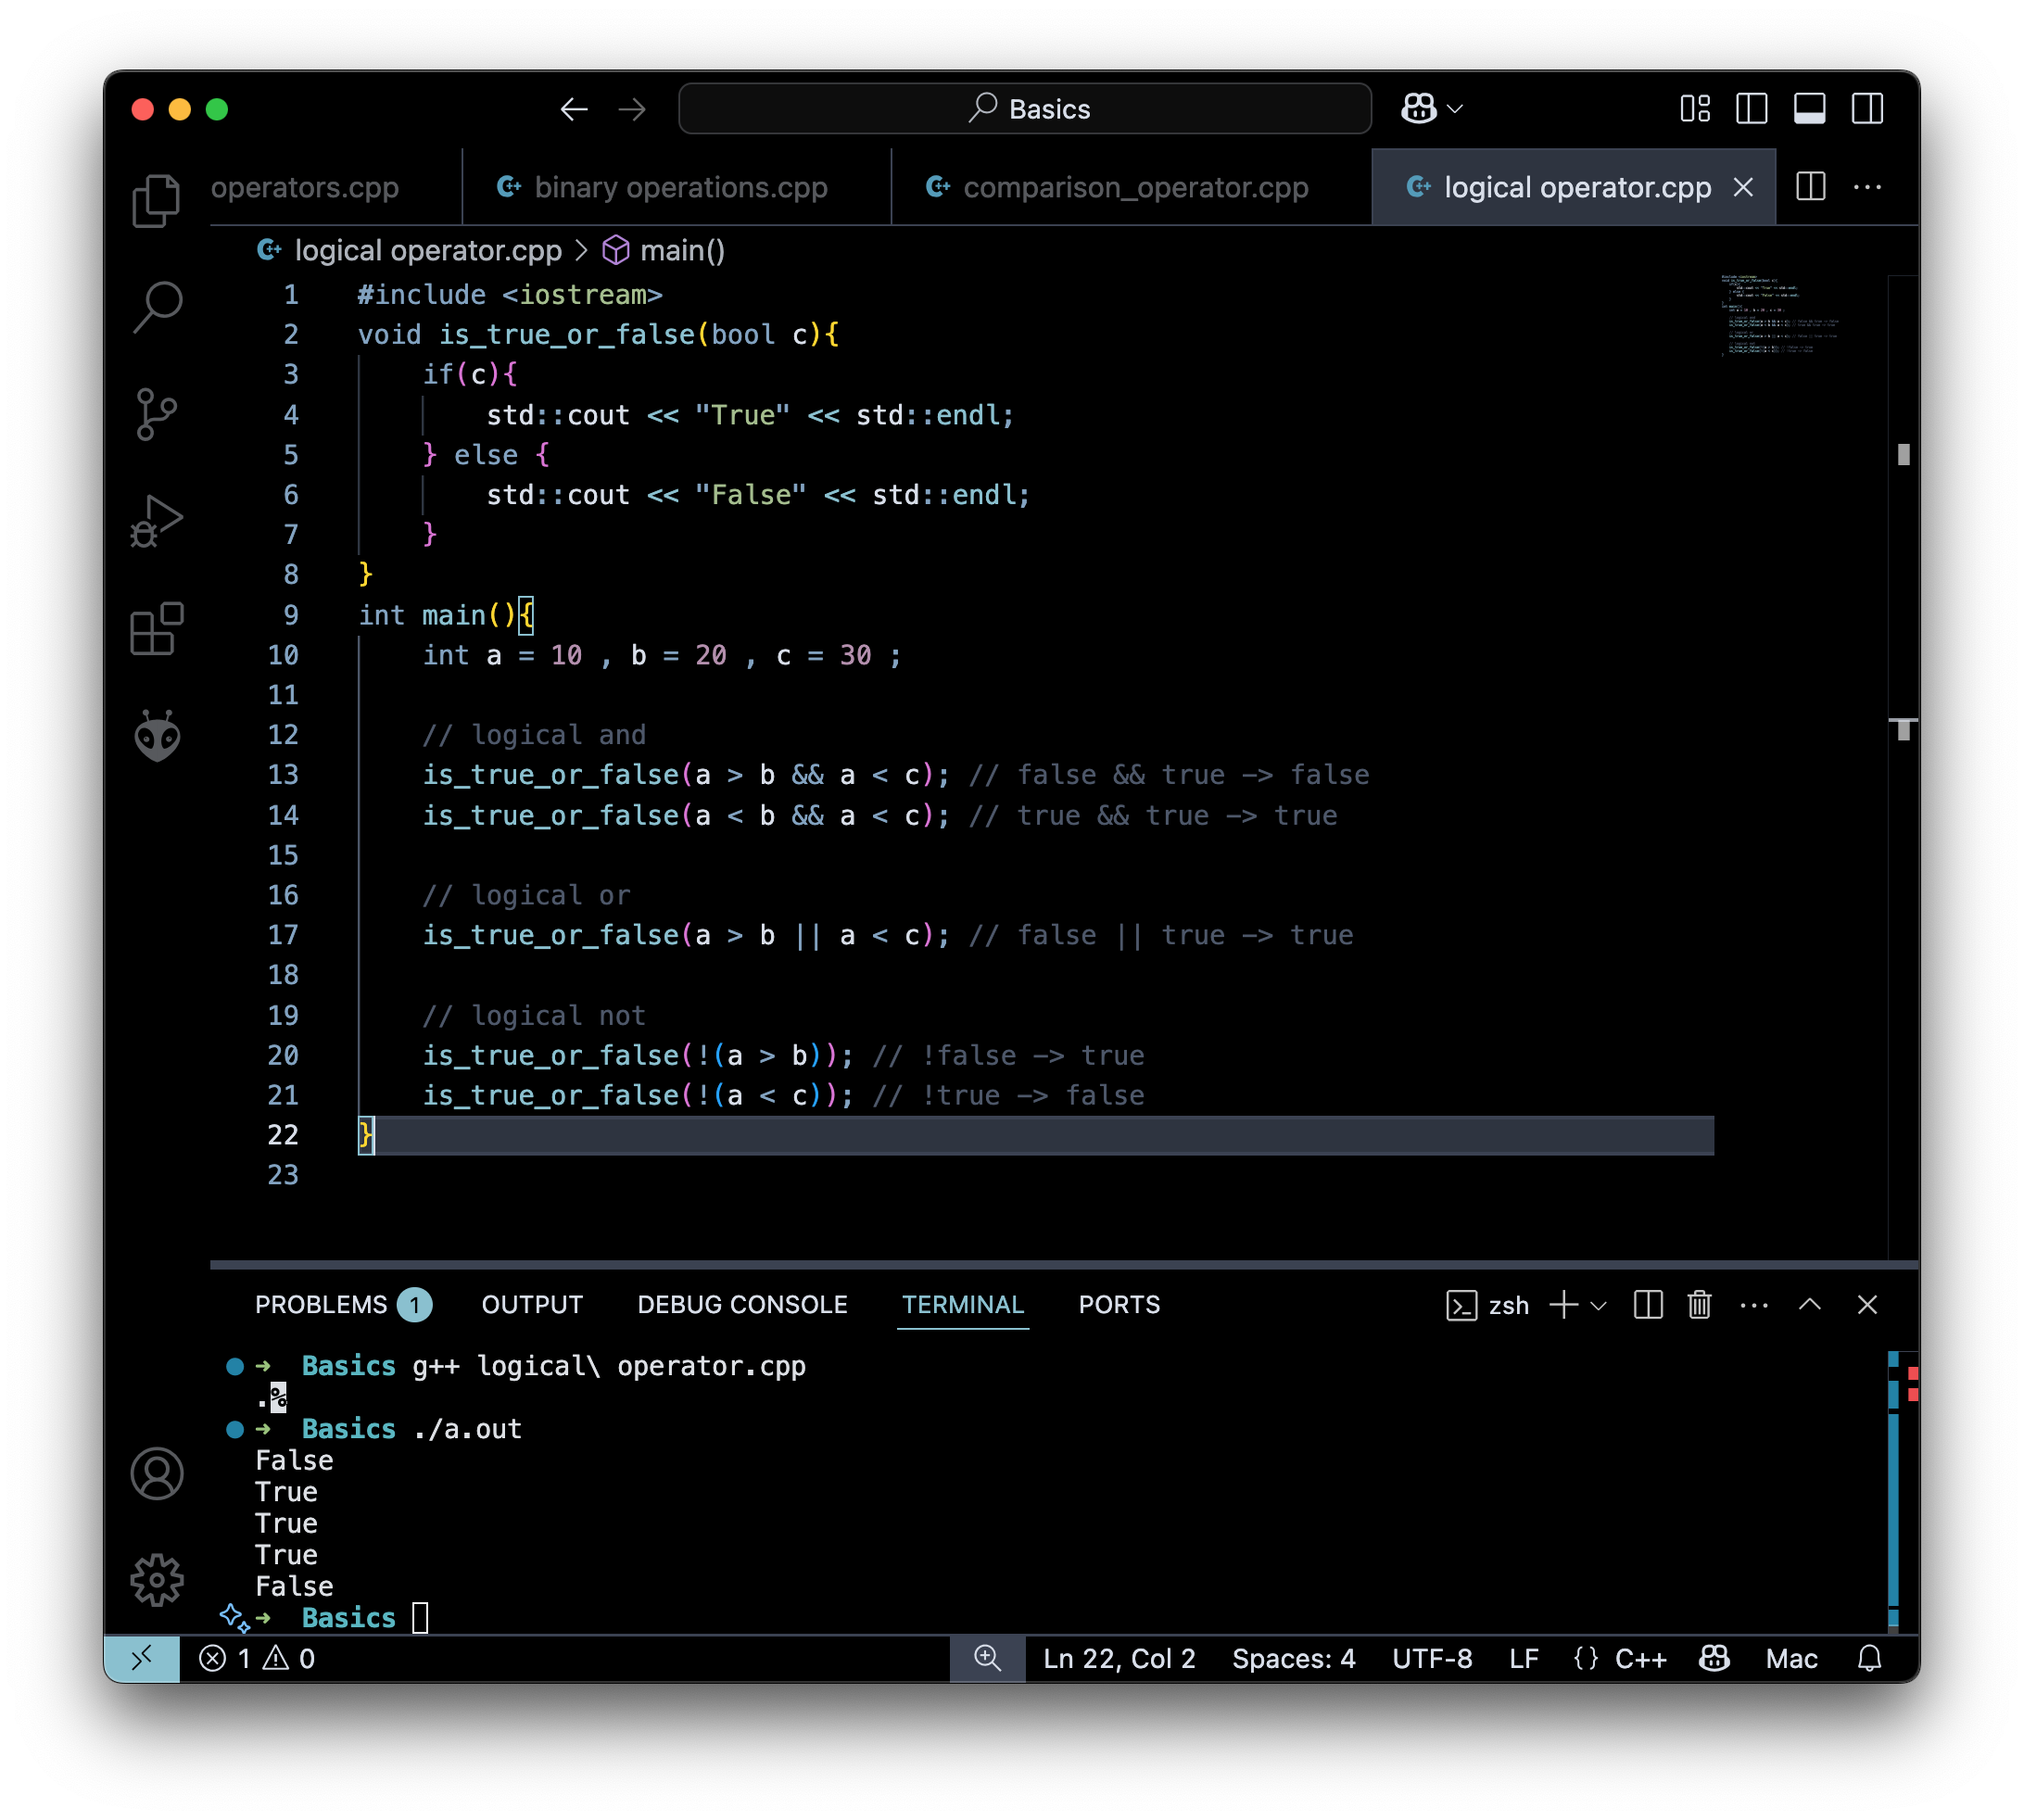The width and height of the screenshot is (2024, 1820).
Task: Open the Run and Debug view
Action: tap(158, 522)
